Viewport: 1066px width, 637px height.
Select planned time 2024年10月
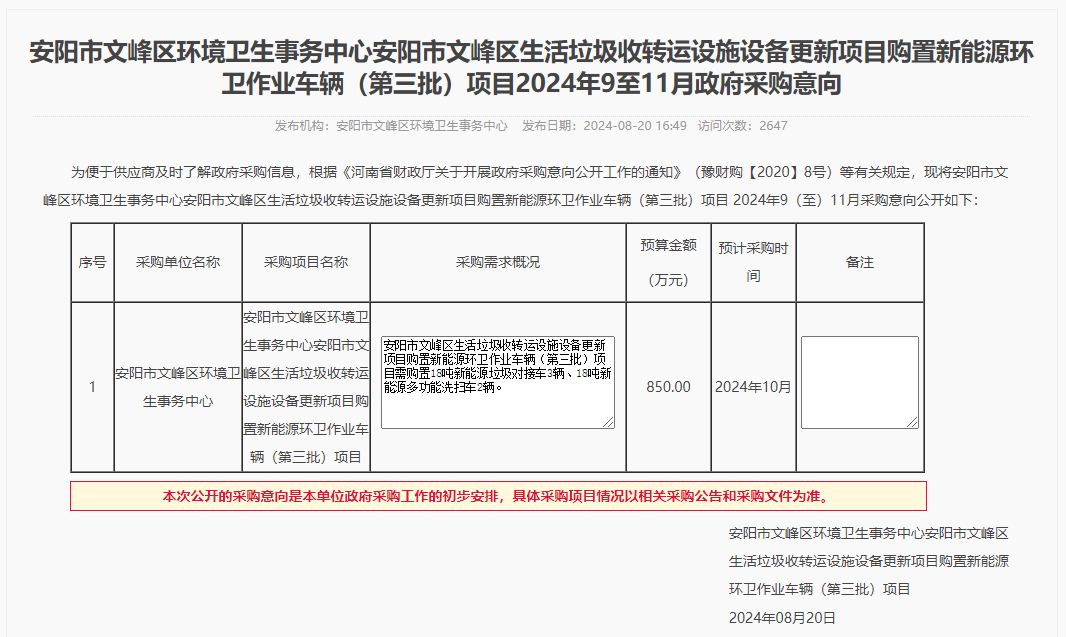753,387
